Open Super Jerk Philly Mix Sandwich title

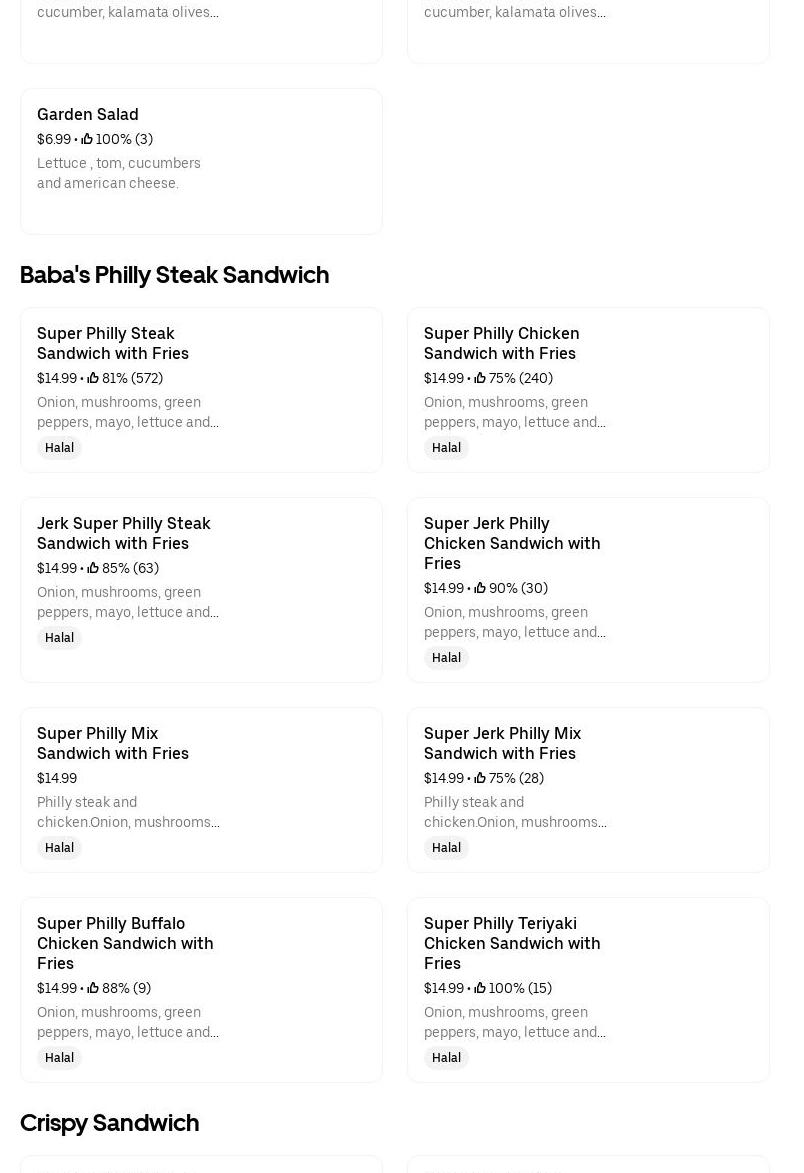pyautogui.click(x=501, y=743)
